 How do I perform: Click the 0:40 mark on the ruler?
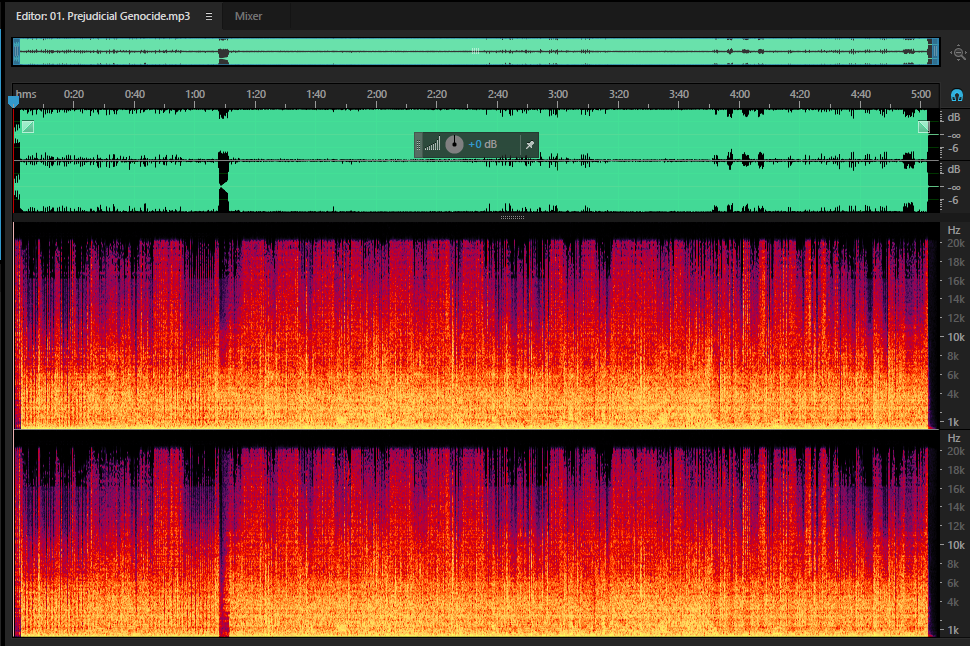pyautogui.click(x=134, y=94)
